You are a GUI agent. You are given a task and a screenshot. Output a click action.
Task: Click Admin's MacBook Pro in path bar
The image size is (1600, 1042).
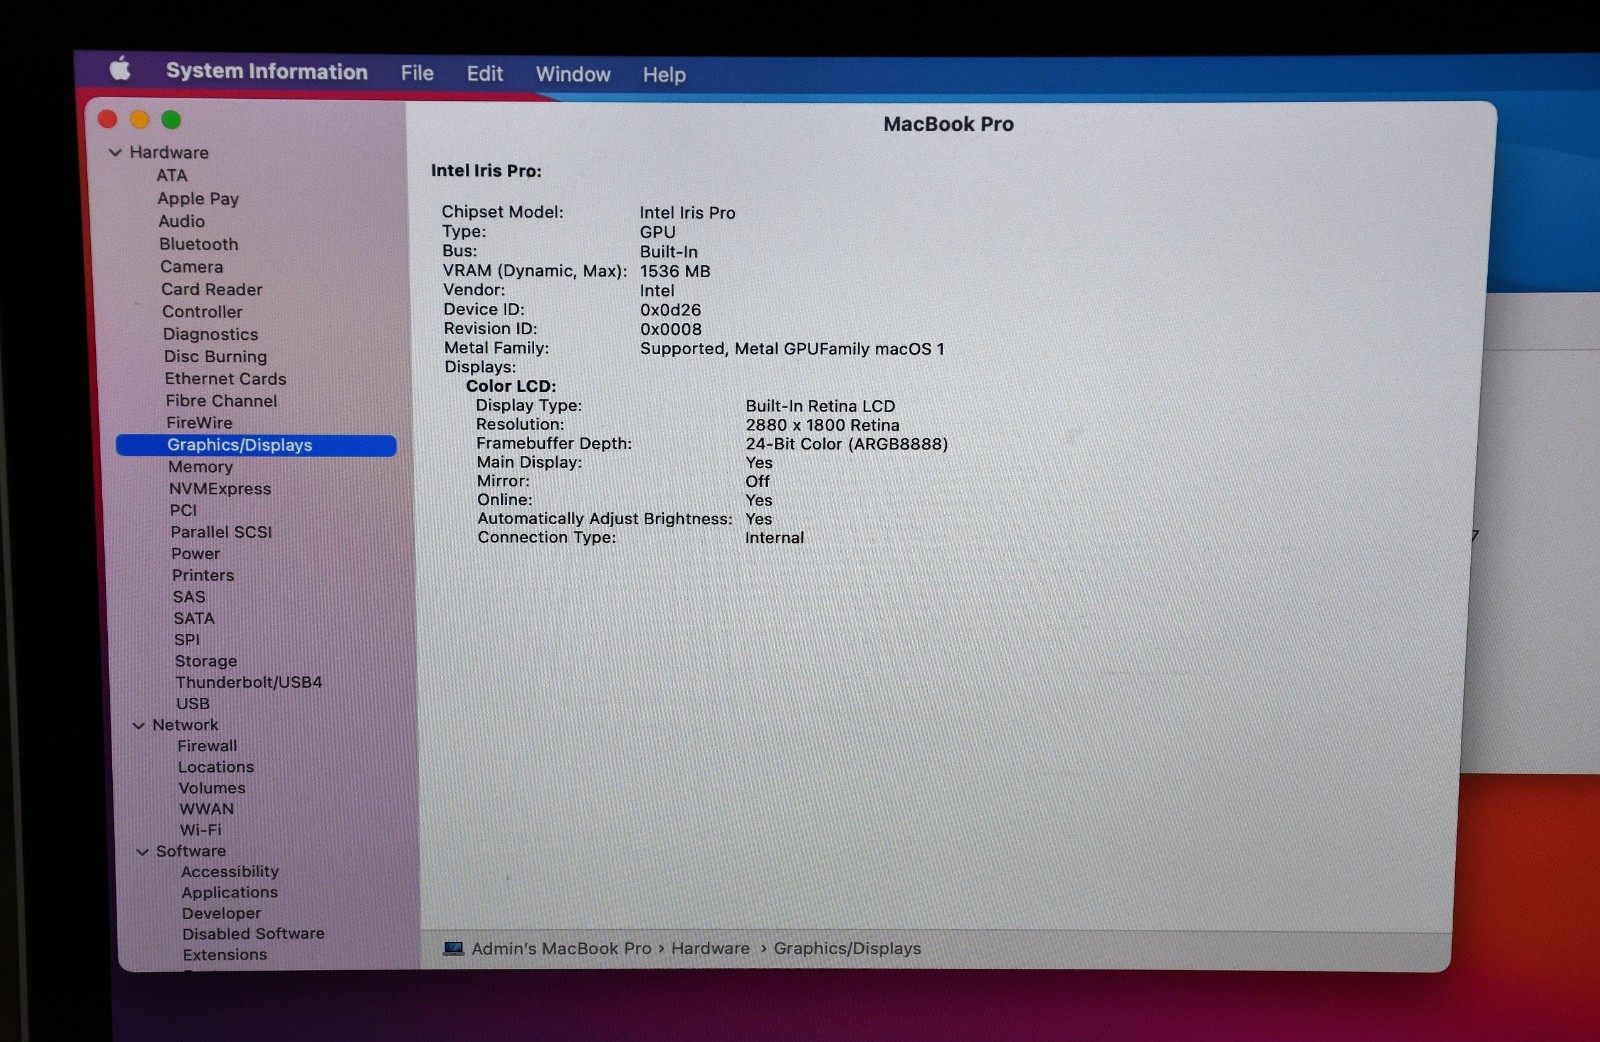pos(561,948)
